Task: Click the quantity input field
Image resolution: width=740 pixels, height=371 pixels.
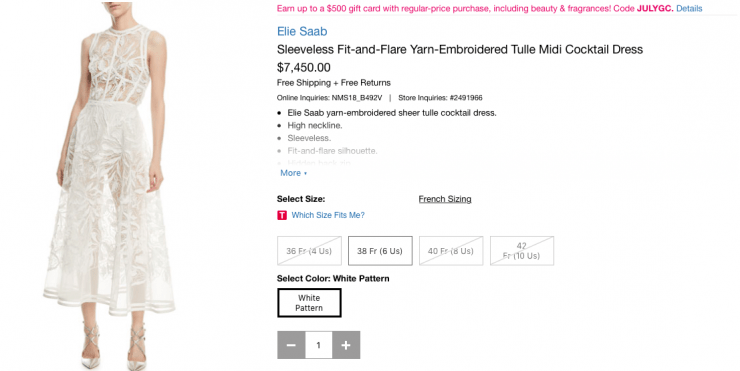Action: click(319, 345)
